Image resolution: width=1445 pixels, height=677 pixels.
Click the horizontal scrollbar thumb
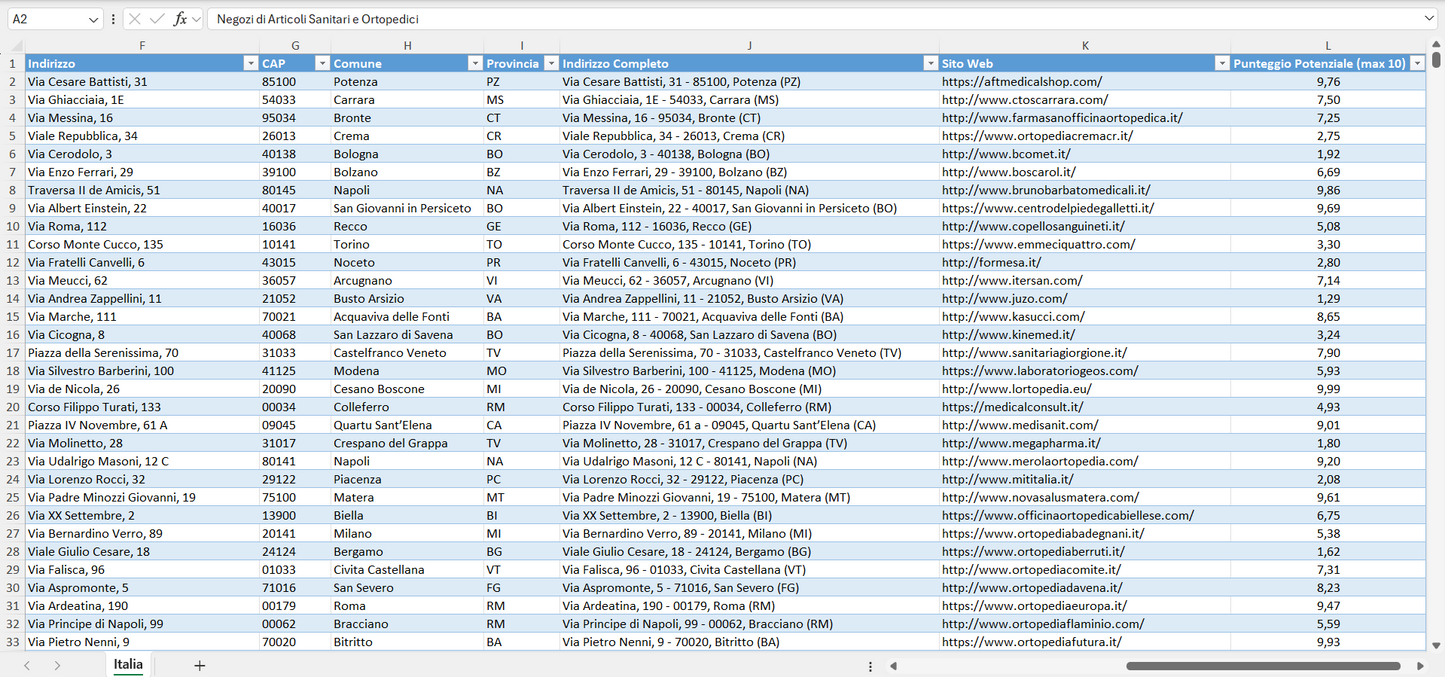[x=1262, y=666]
